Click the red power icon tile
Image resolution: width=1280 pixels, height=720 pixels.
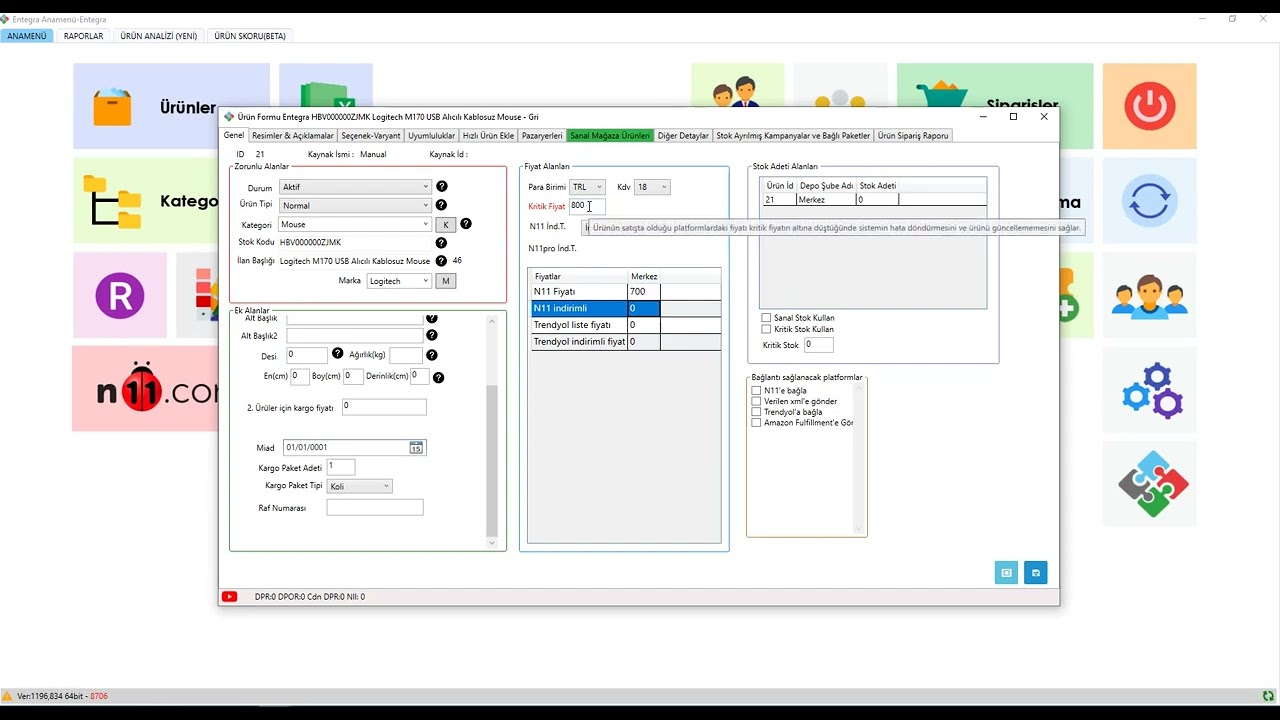(1150, 106)
